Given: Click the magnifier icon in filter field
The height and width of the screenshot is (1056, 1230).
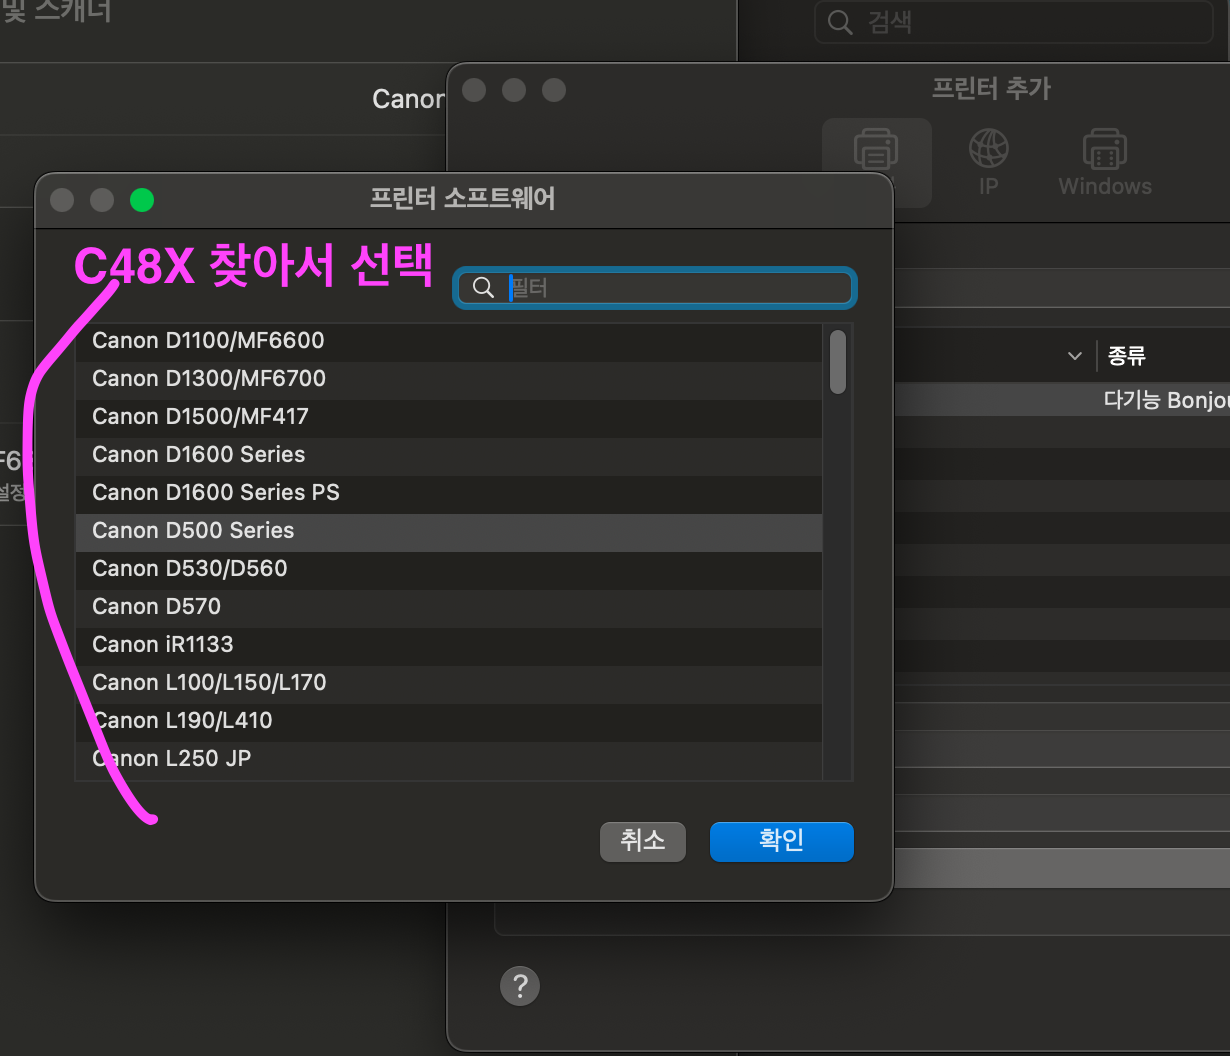Looking at the screenshot, I should [484, 288].
